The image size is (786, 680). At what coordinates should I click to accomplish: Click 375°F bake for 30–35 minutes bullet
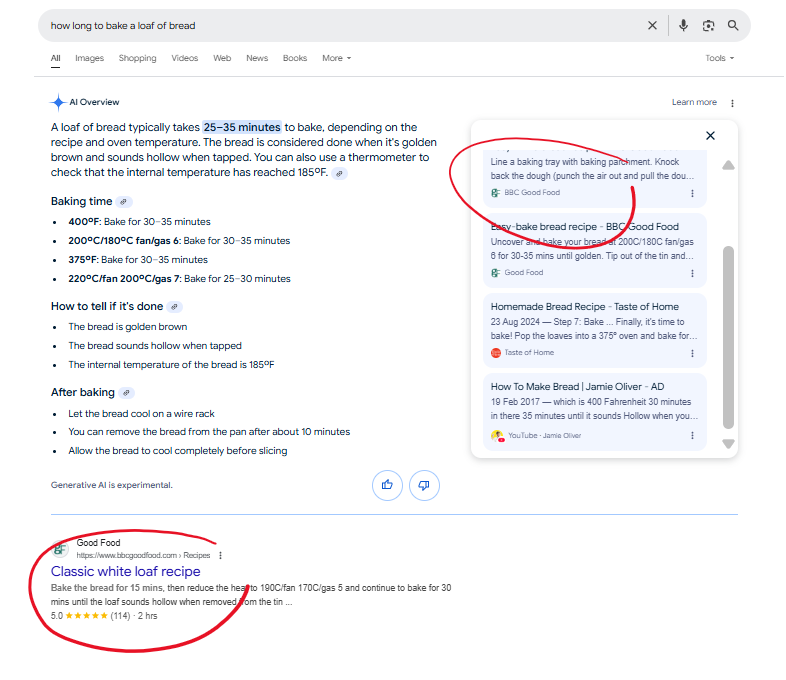138,260
